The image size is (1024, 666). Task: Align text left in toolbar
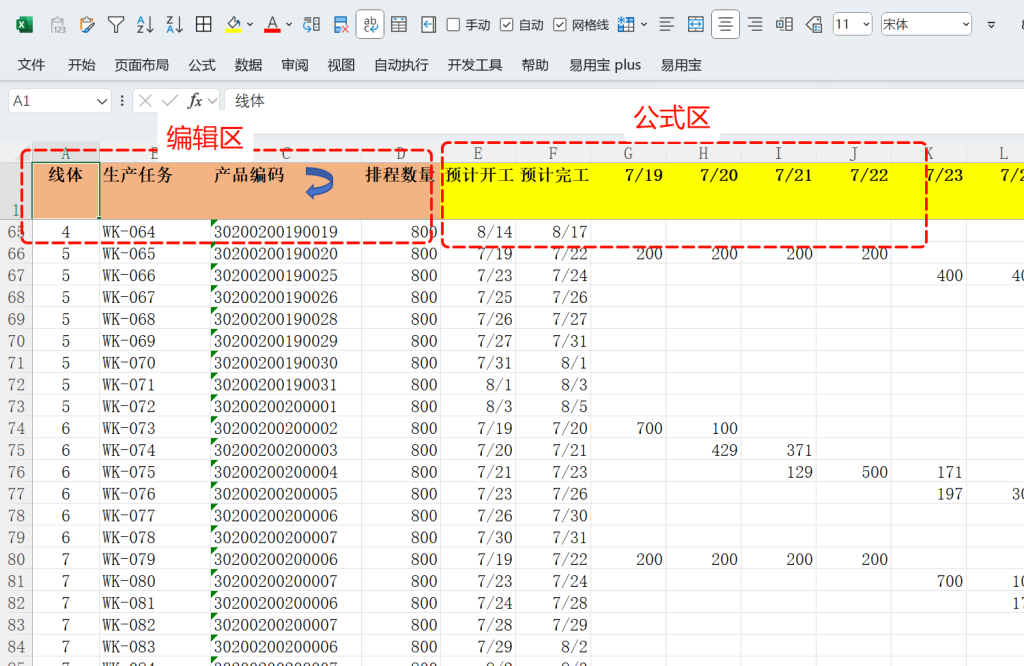click(x=667, y=25)
